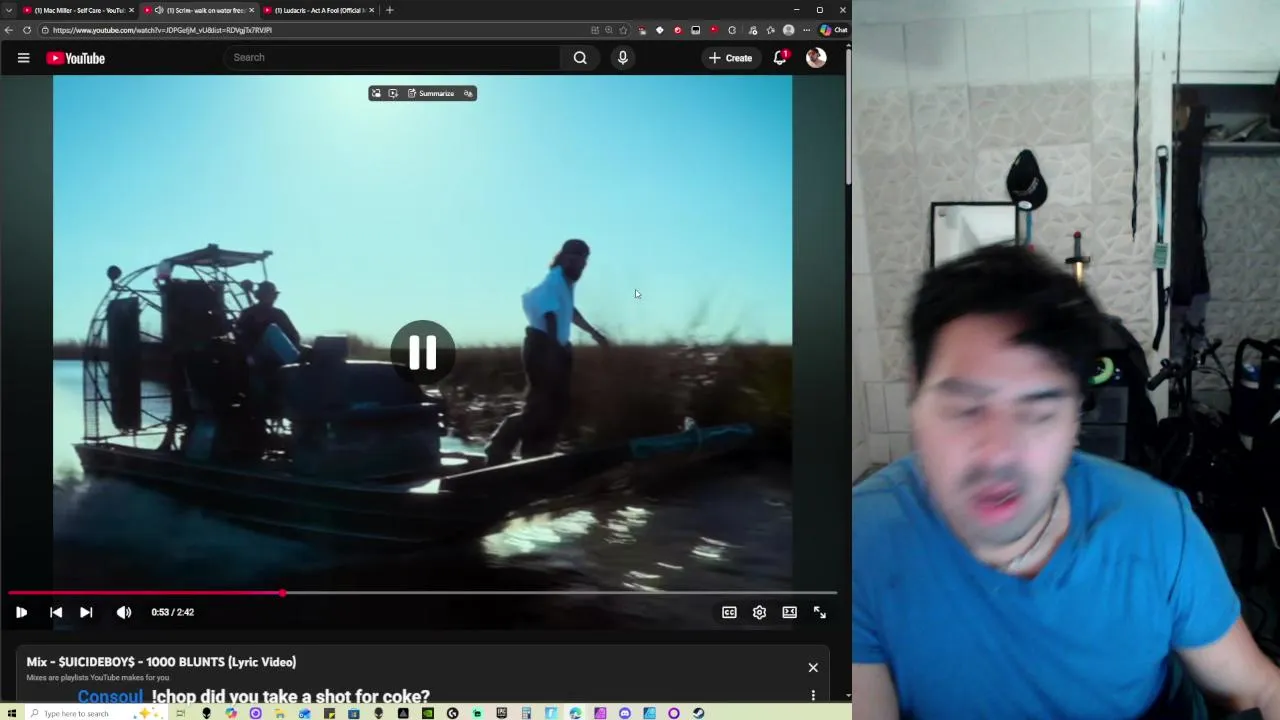
Task: Switch to Ludacris - Act A Fool tab
Action: 318,10
